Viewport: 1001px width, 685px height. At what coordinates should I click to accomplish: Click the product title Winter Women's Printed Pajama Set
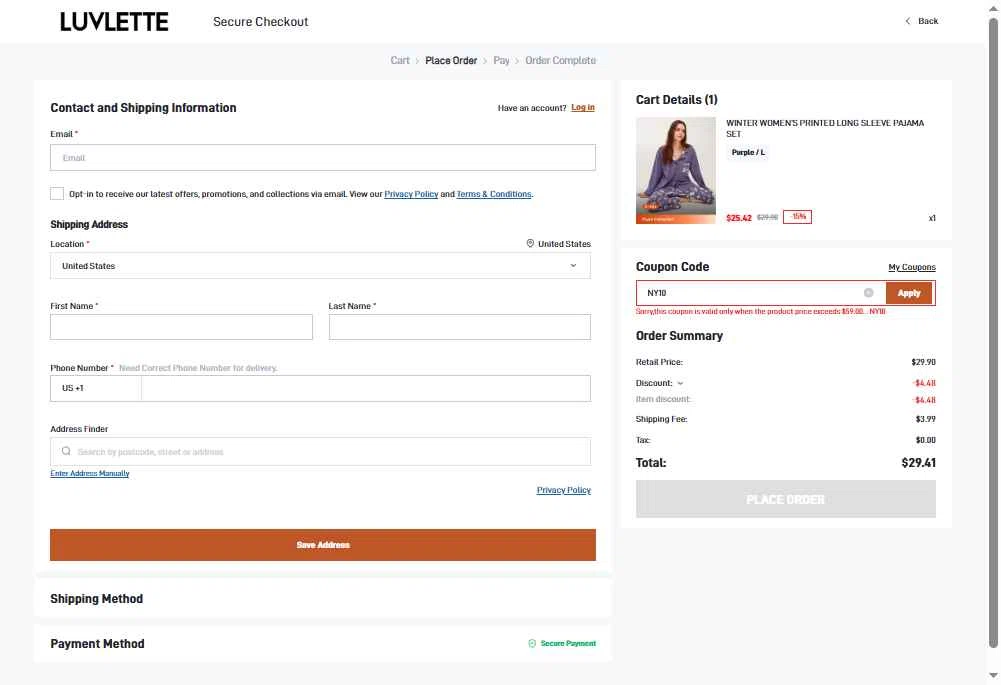click(825, 128)
